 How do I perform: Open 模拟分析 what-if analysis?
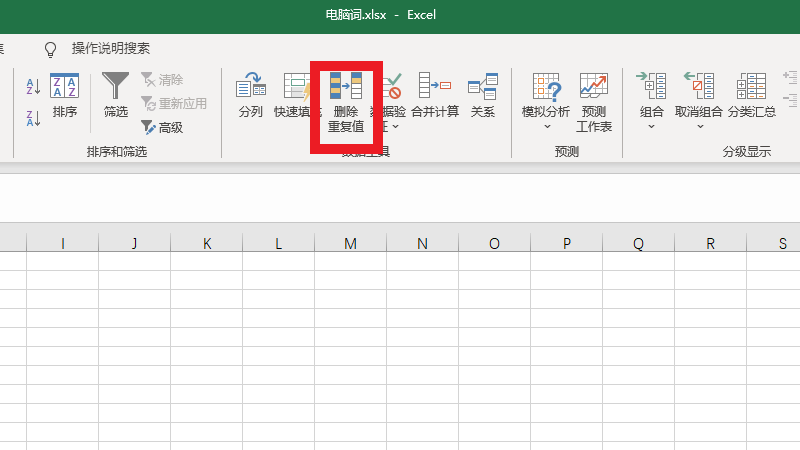point(546,96)
